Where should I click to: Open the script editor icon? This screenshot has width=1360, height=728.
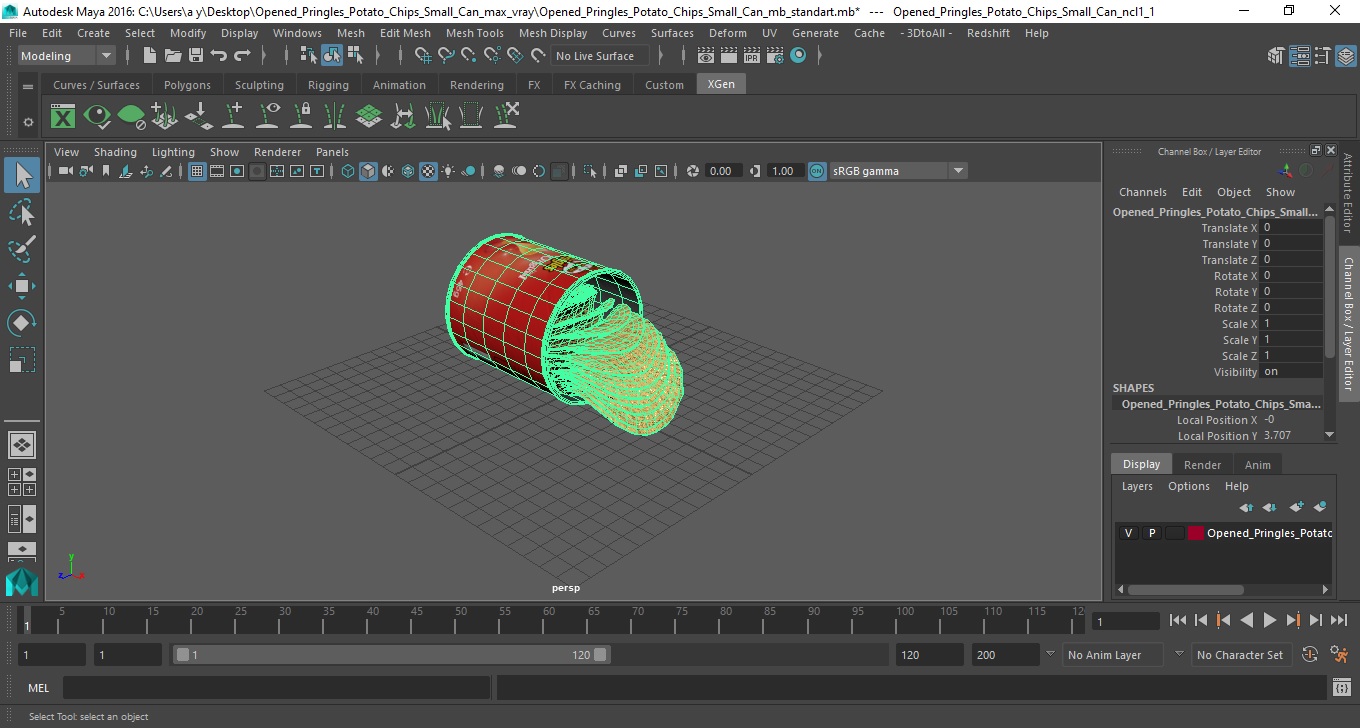1342,688
